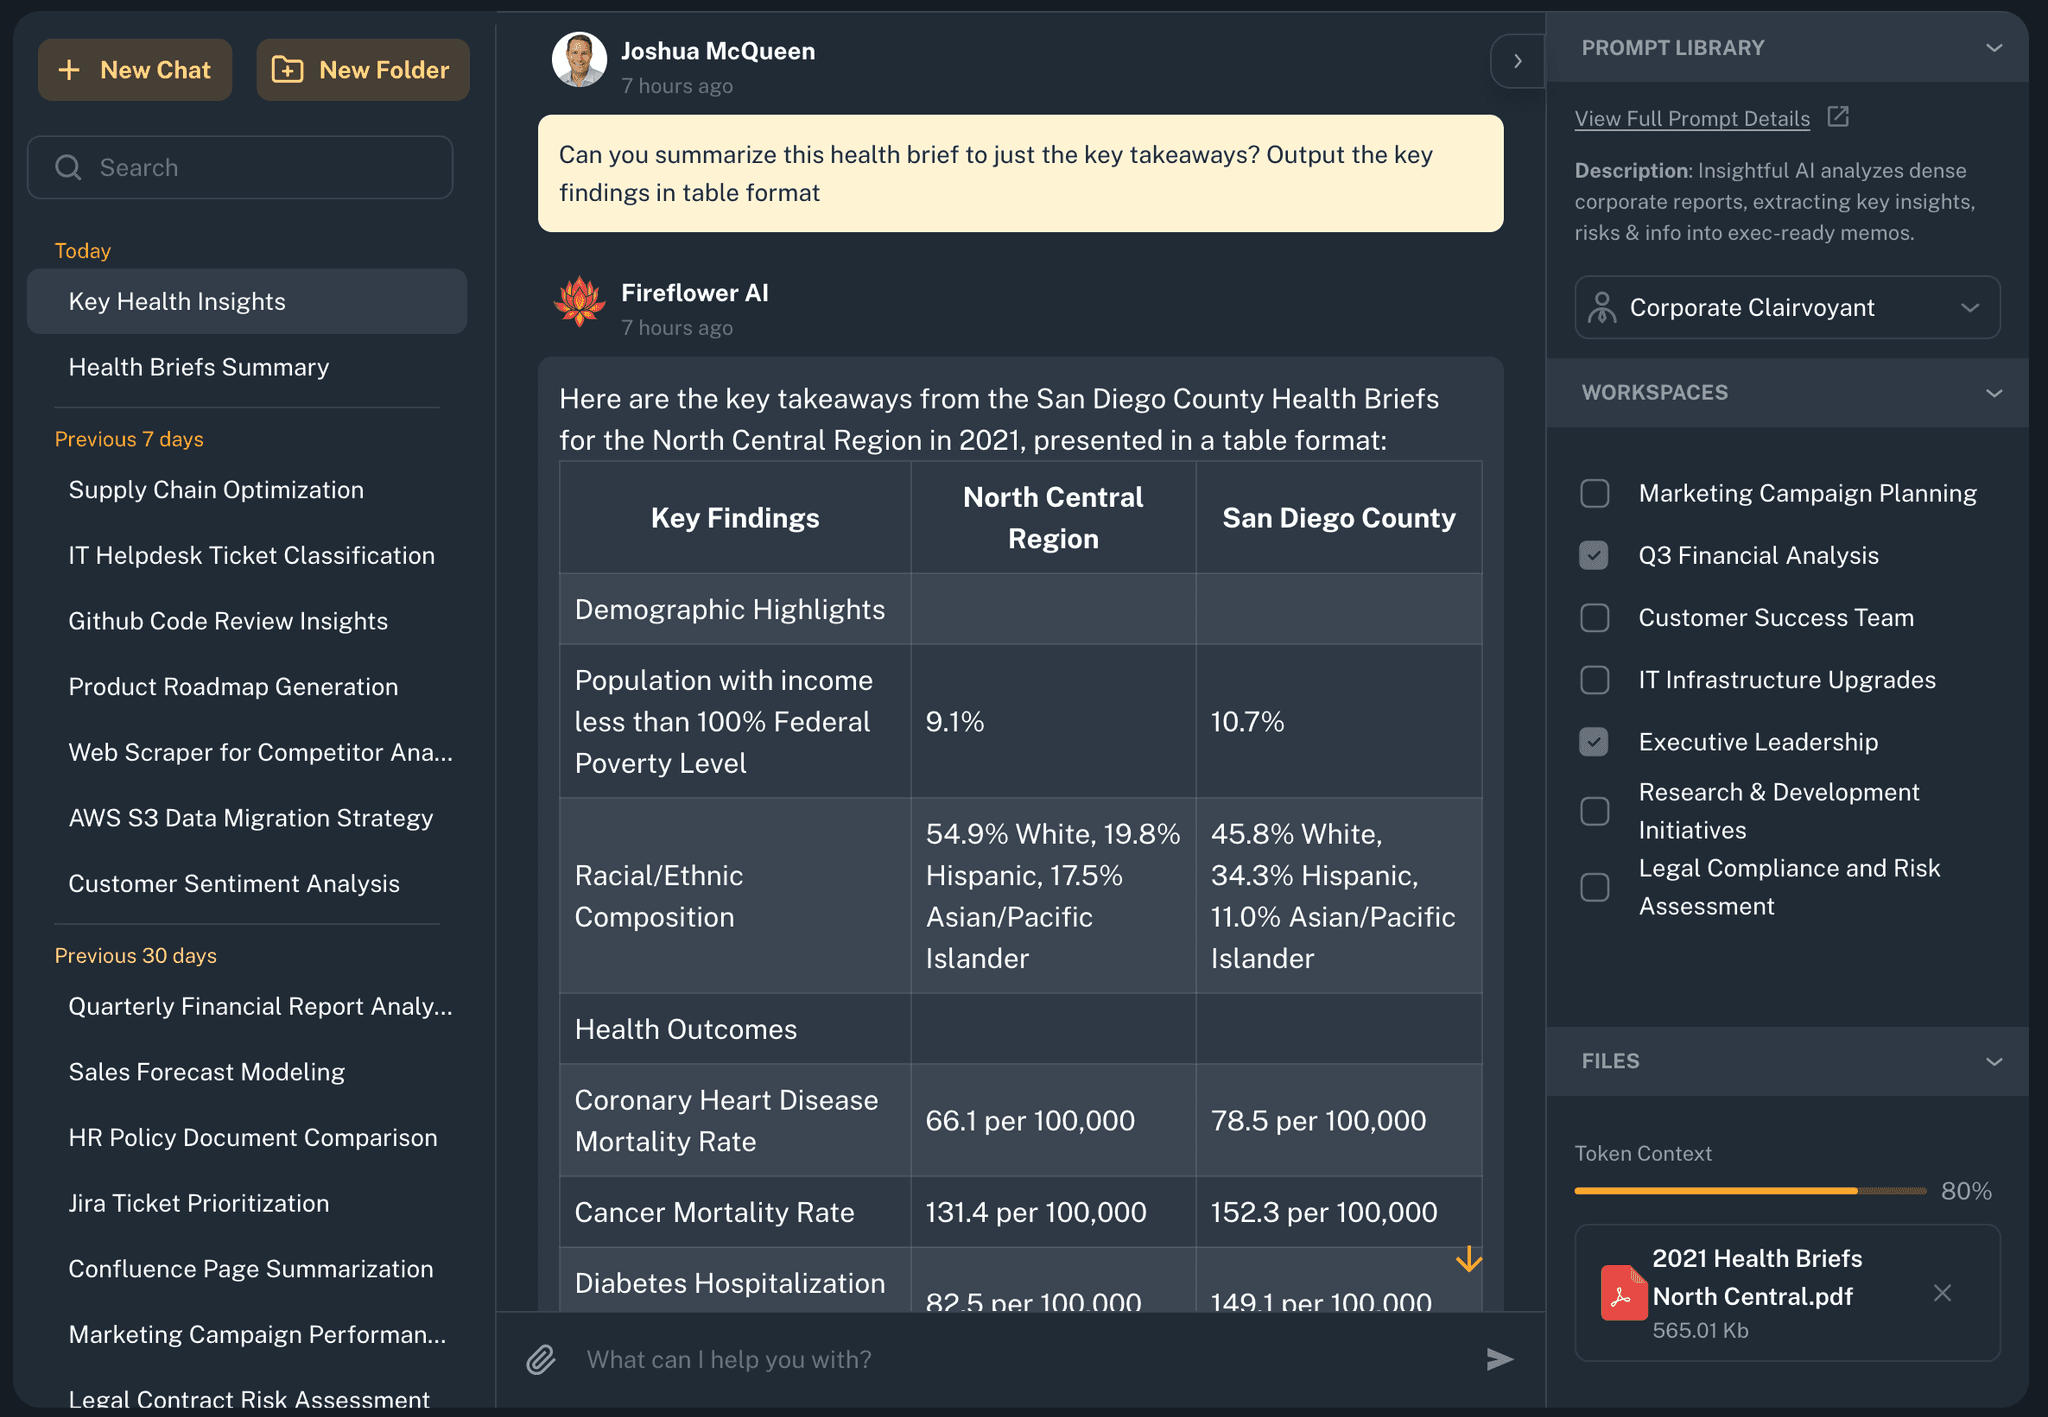Collapse the Files section
The image size is (2048, 1417).
tap(1994, 1062)
